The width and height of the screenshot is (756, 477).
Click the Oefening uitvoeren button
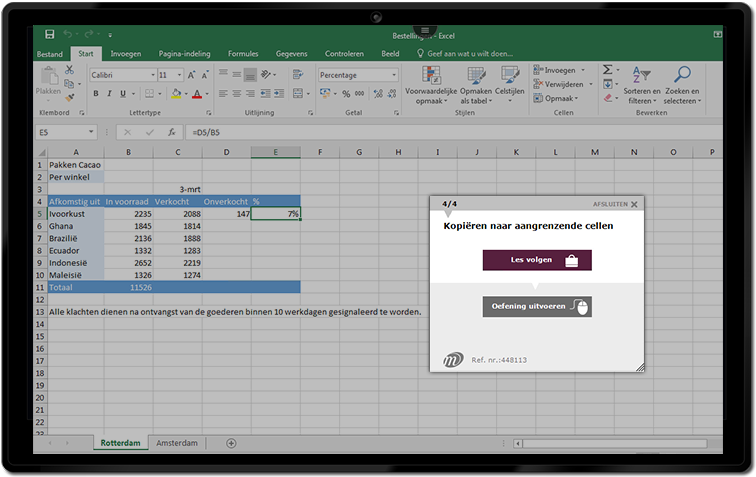coord(537,307)
